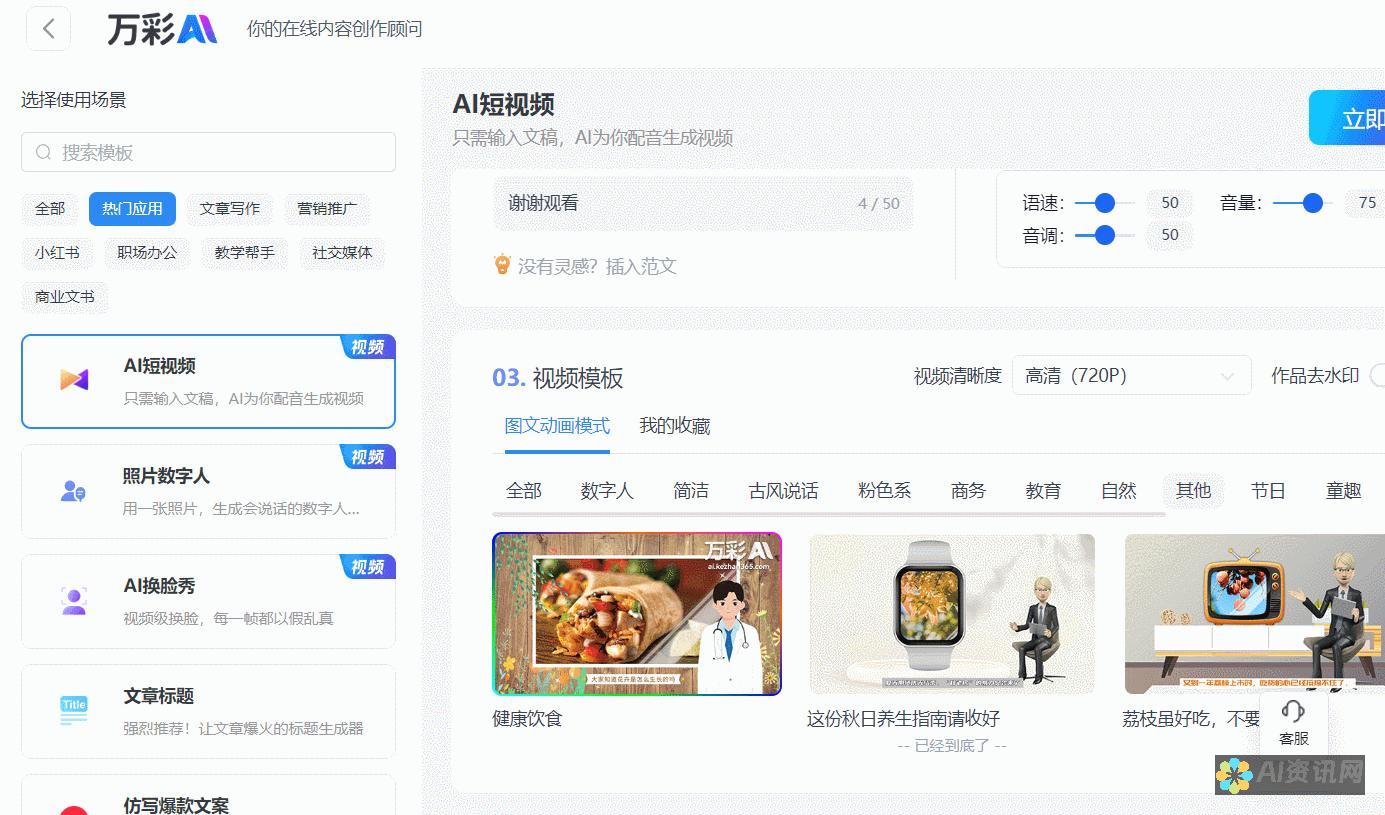Click the 音量 value box 75
This screenshot has width=1385, height=815.
1367,203
